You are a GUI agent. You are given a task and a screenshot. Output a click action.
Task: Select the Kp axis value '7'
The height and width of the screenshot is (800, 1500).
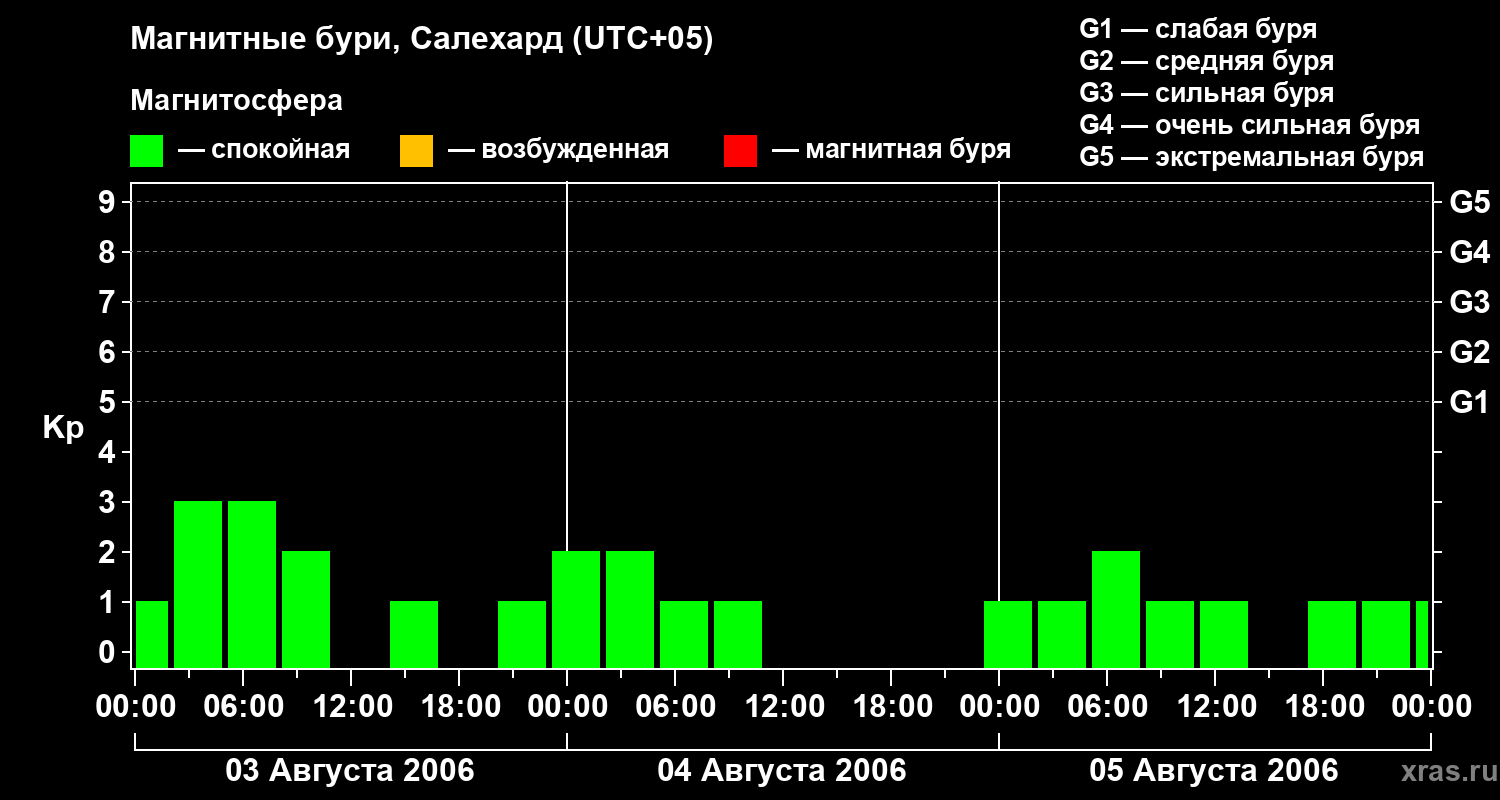[x=109, y=302]
